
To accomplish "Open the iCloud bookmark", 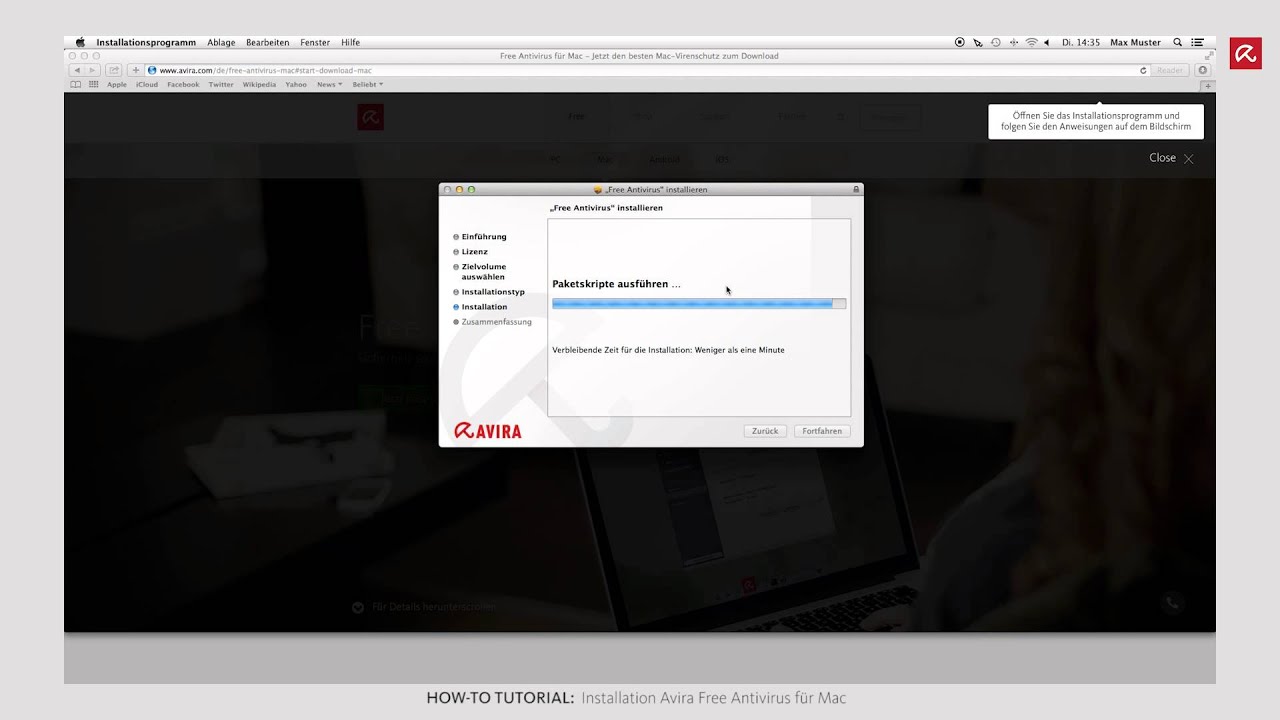I will point(147,85).
